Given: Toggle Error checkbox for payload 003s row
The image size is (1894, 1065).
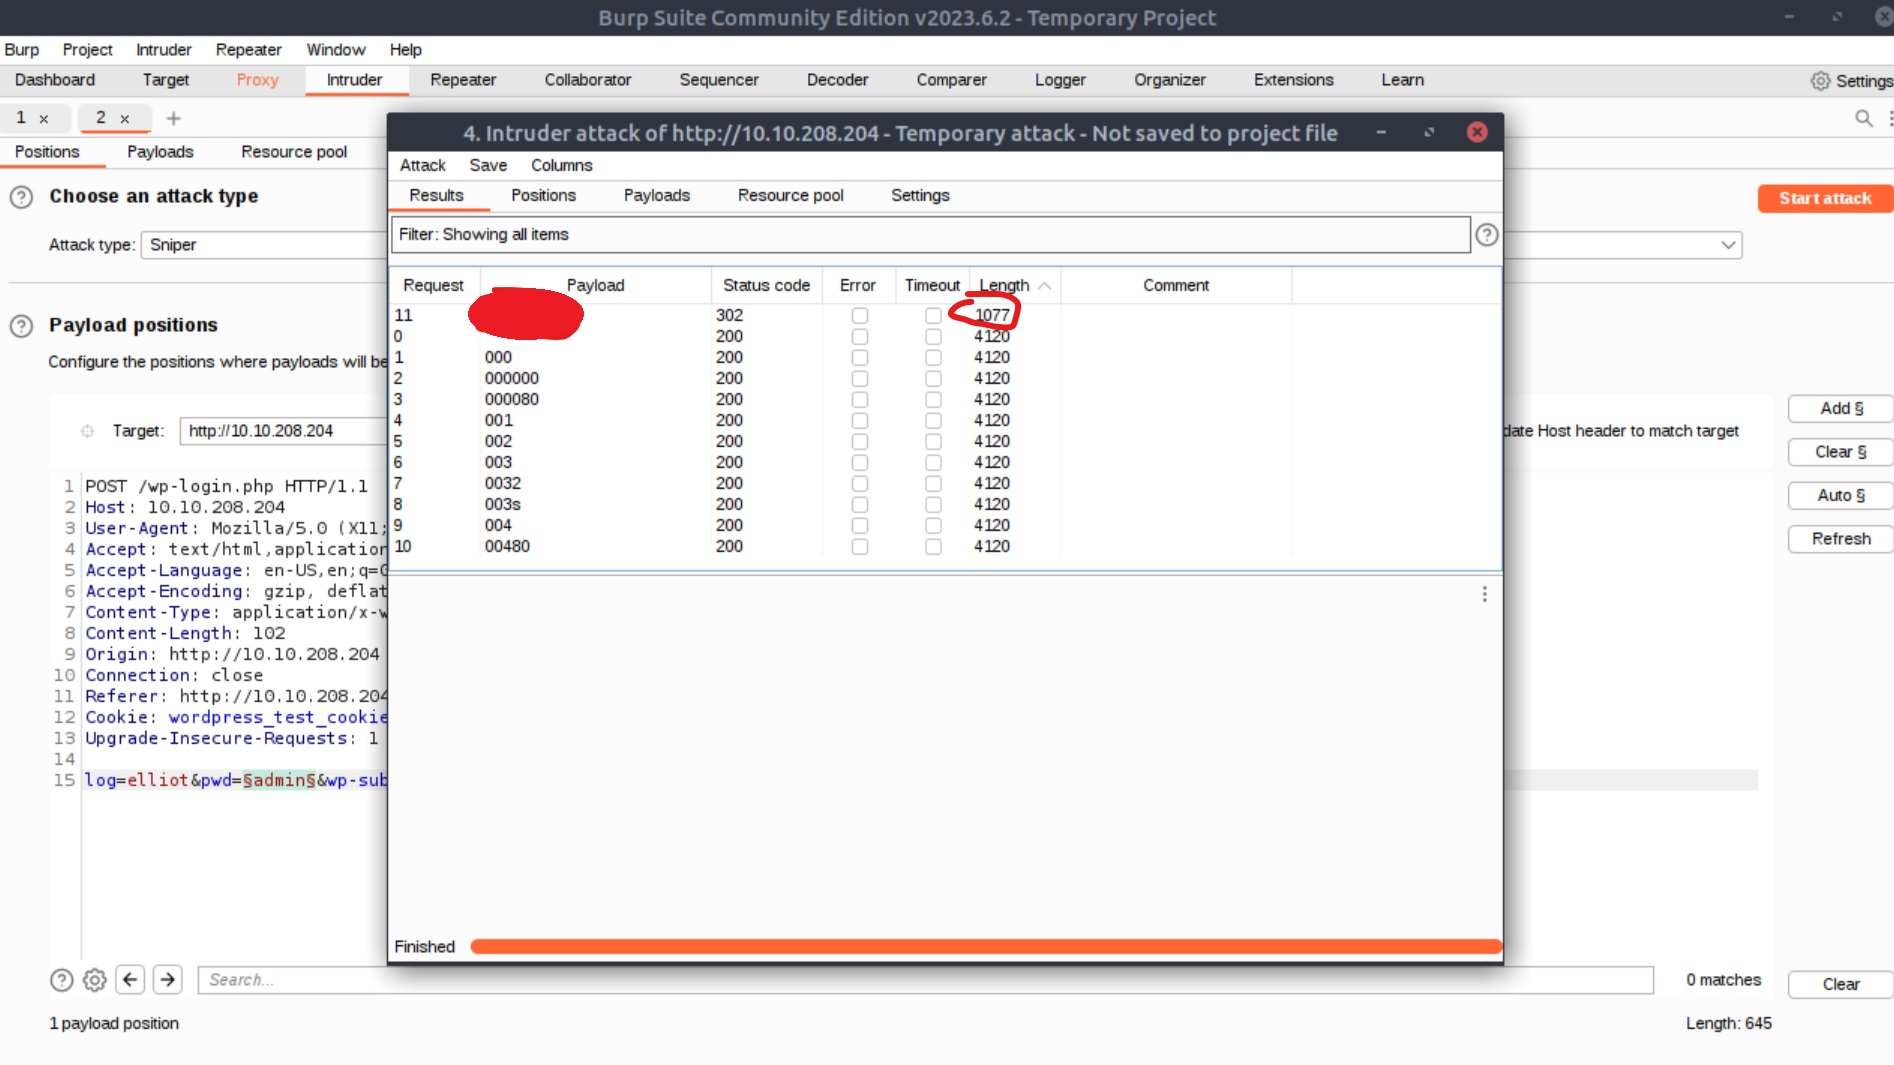Looking at the screenshot, I should coord(860,505).
